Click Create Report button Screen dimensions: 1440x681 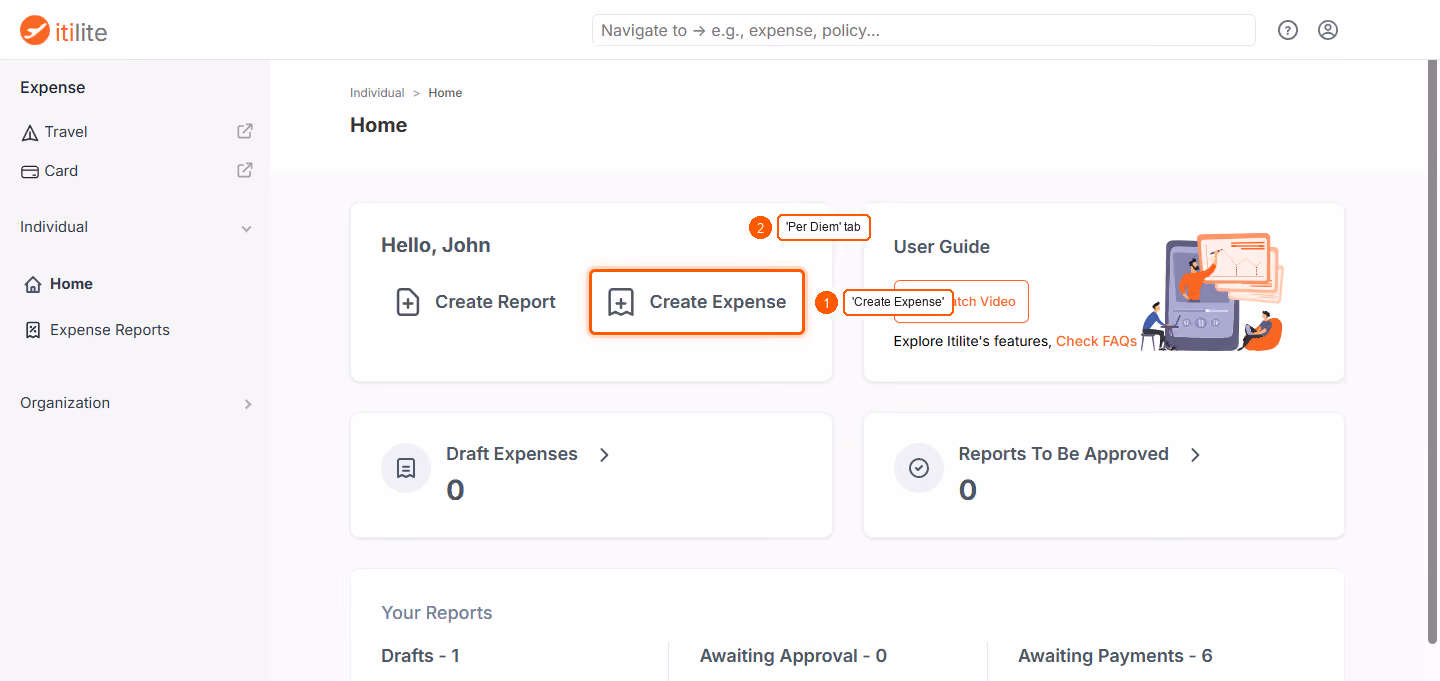point(475,302)
